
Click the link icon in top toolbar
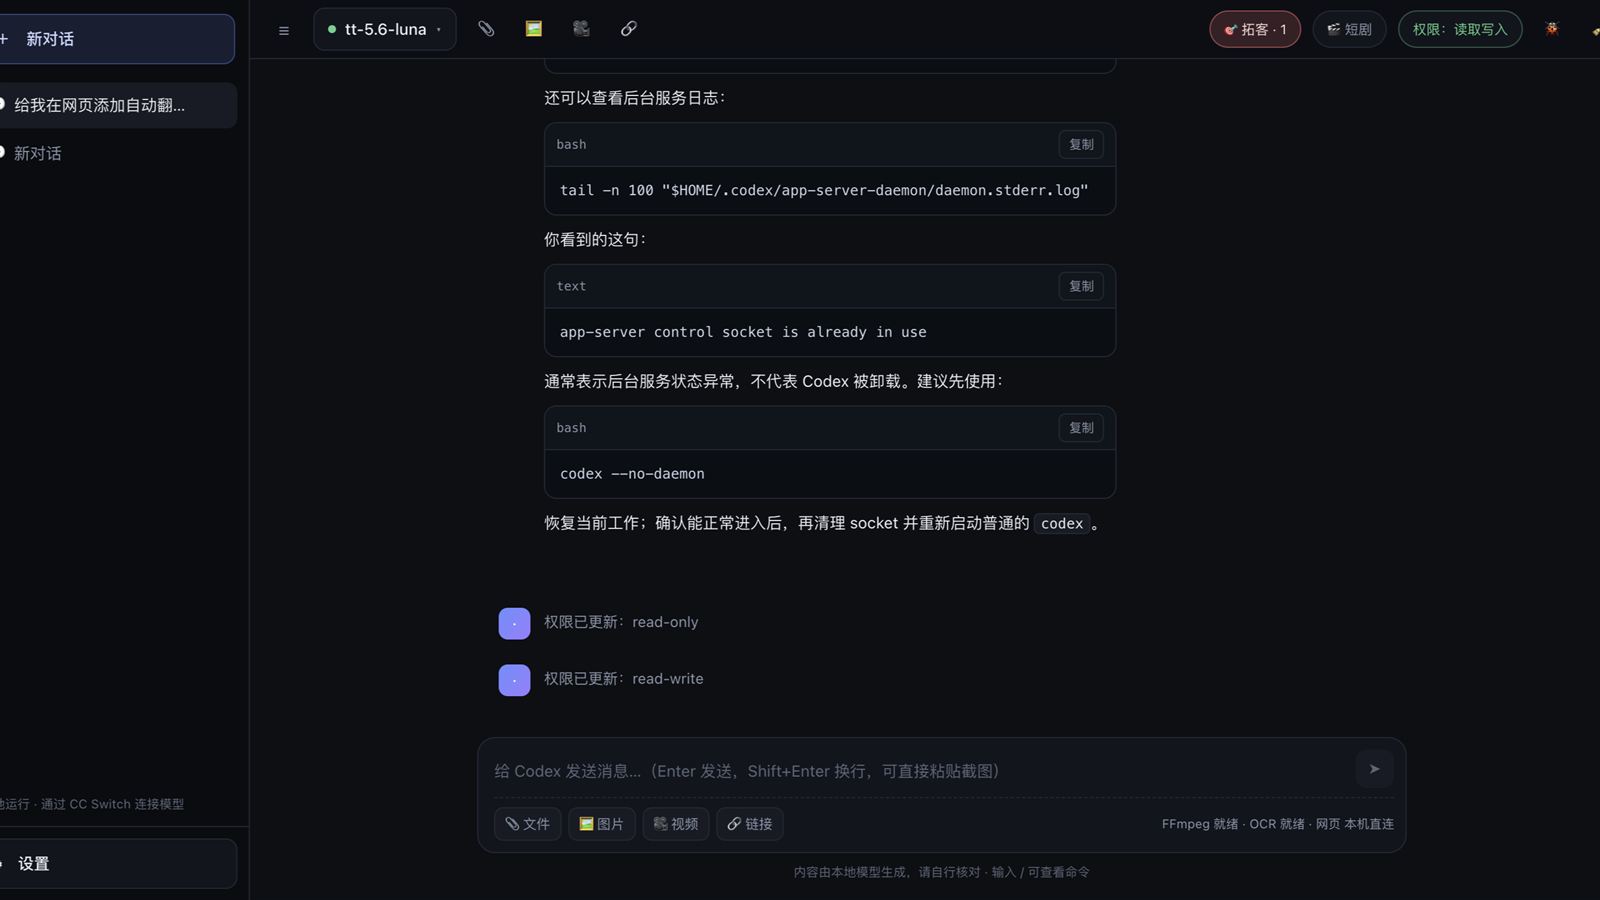tap(628, 29)
